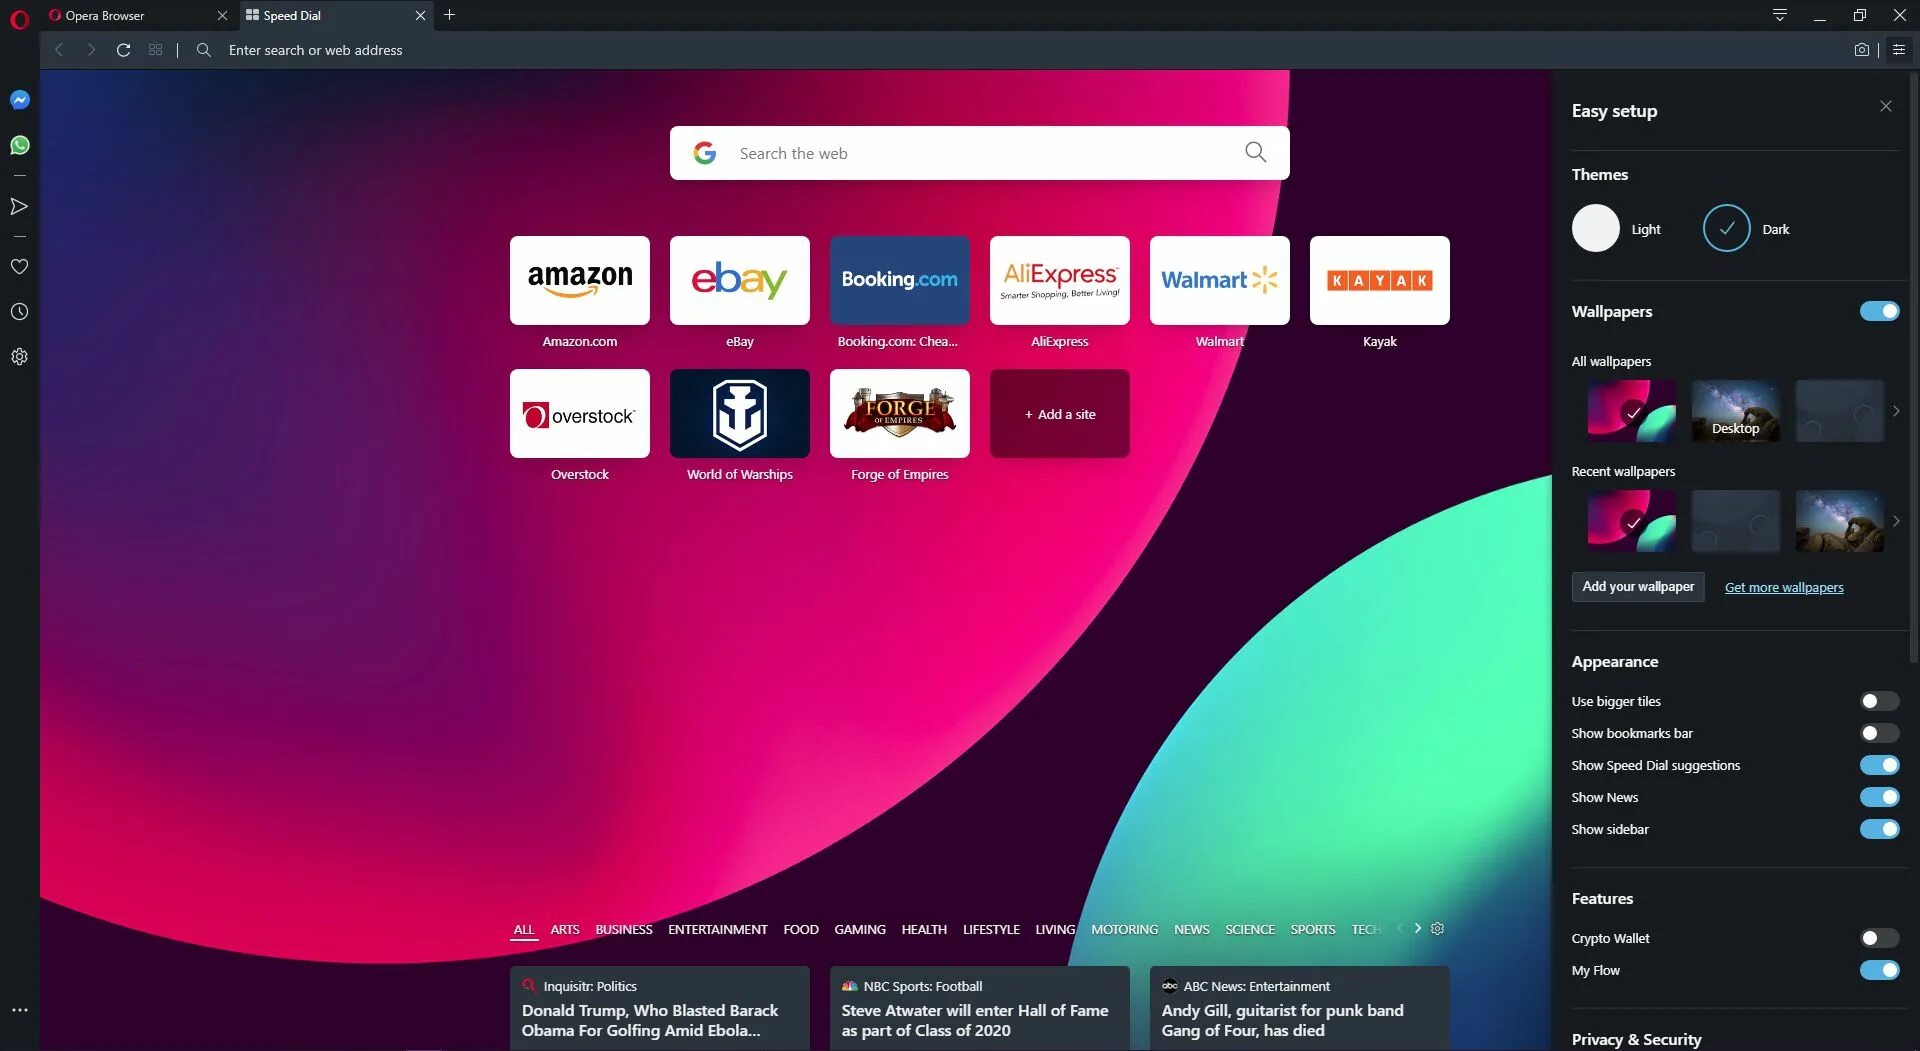Show next news categories with right chevron

pyautogui.click(x=1417, y=929)
